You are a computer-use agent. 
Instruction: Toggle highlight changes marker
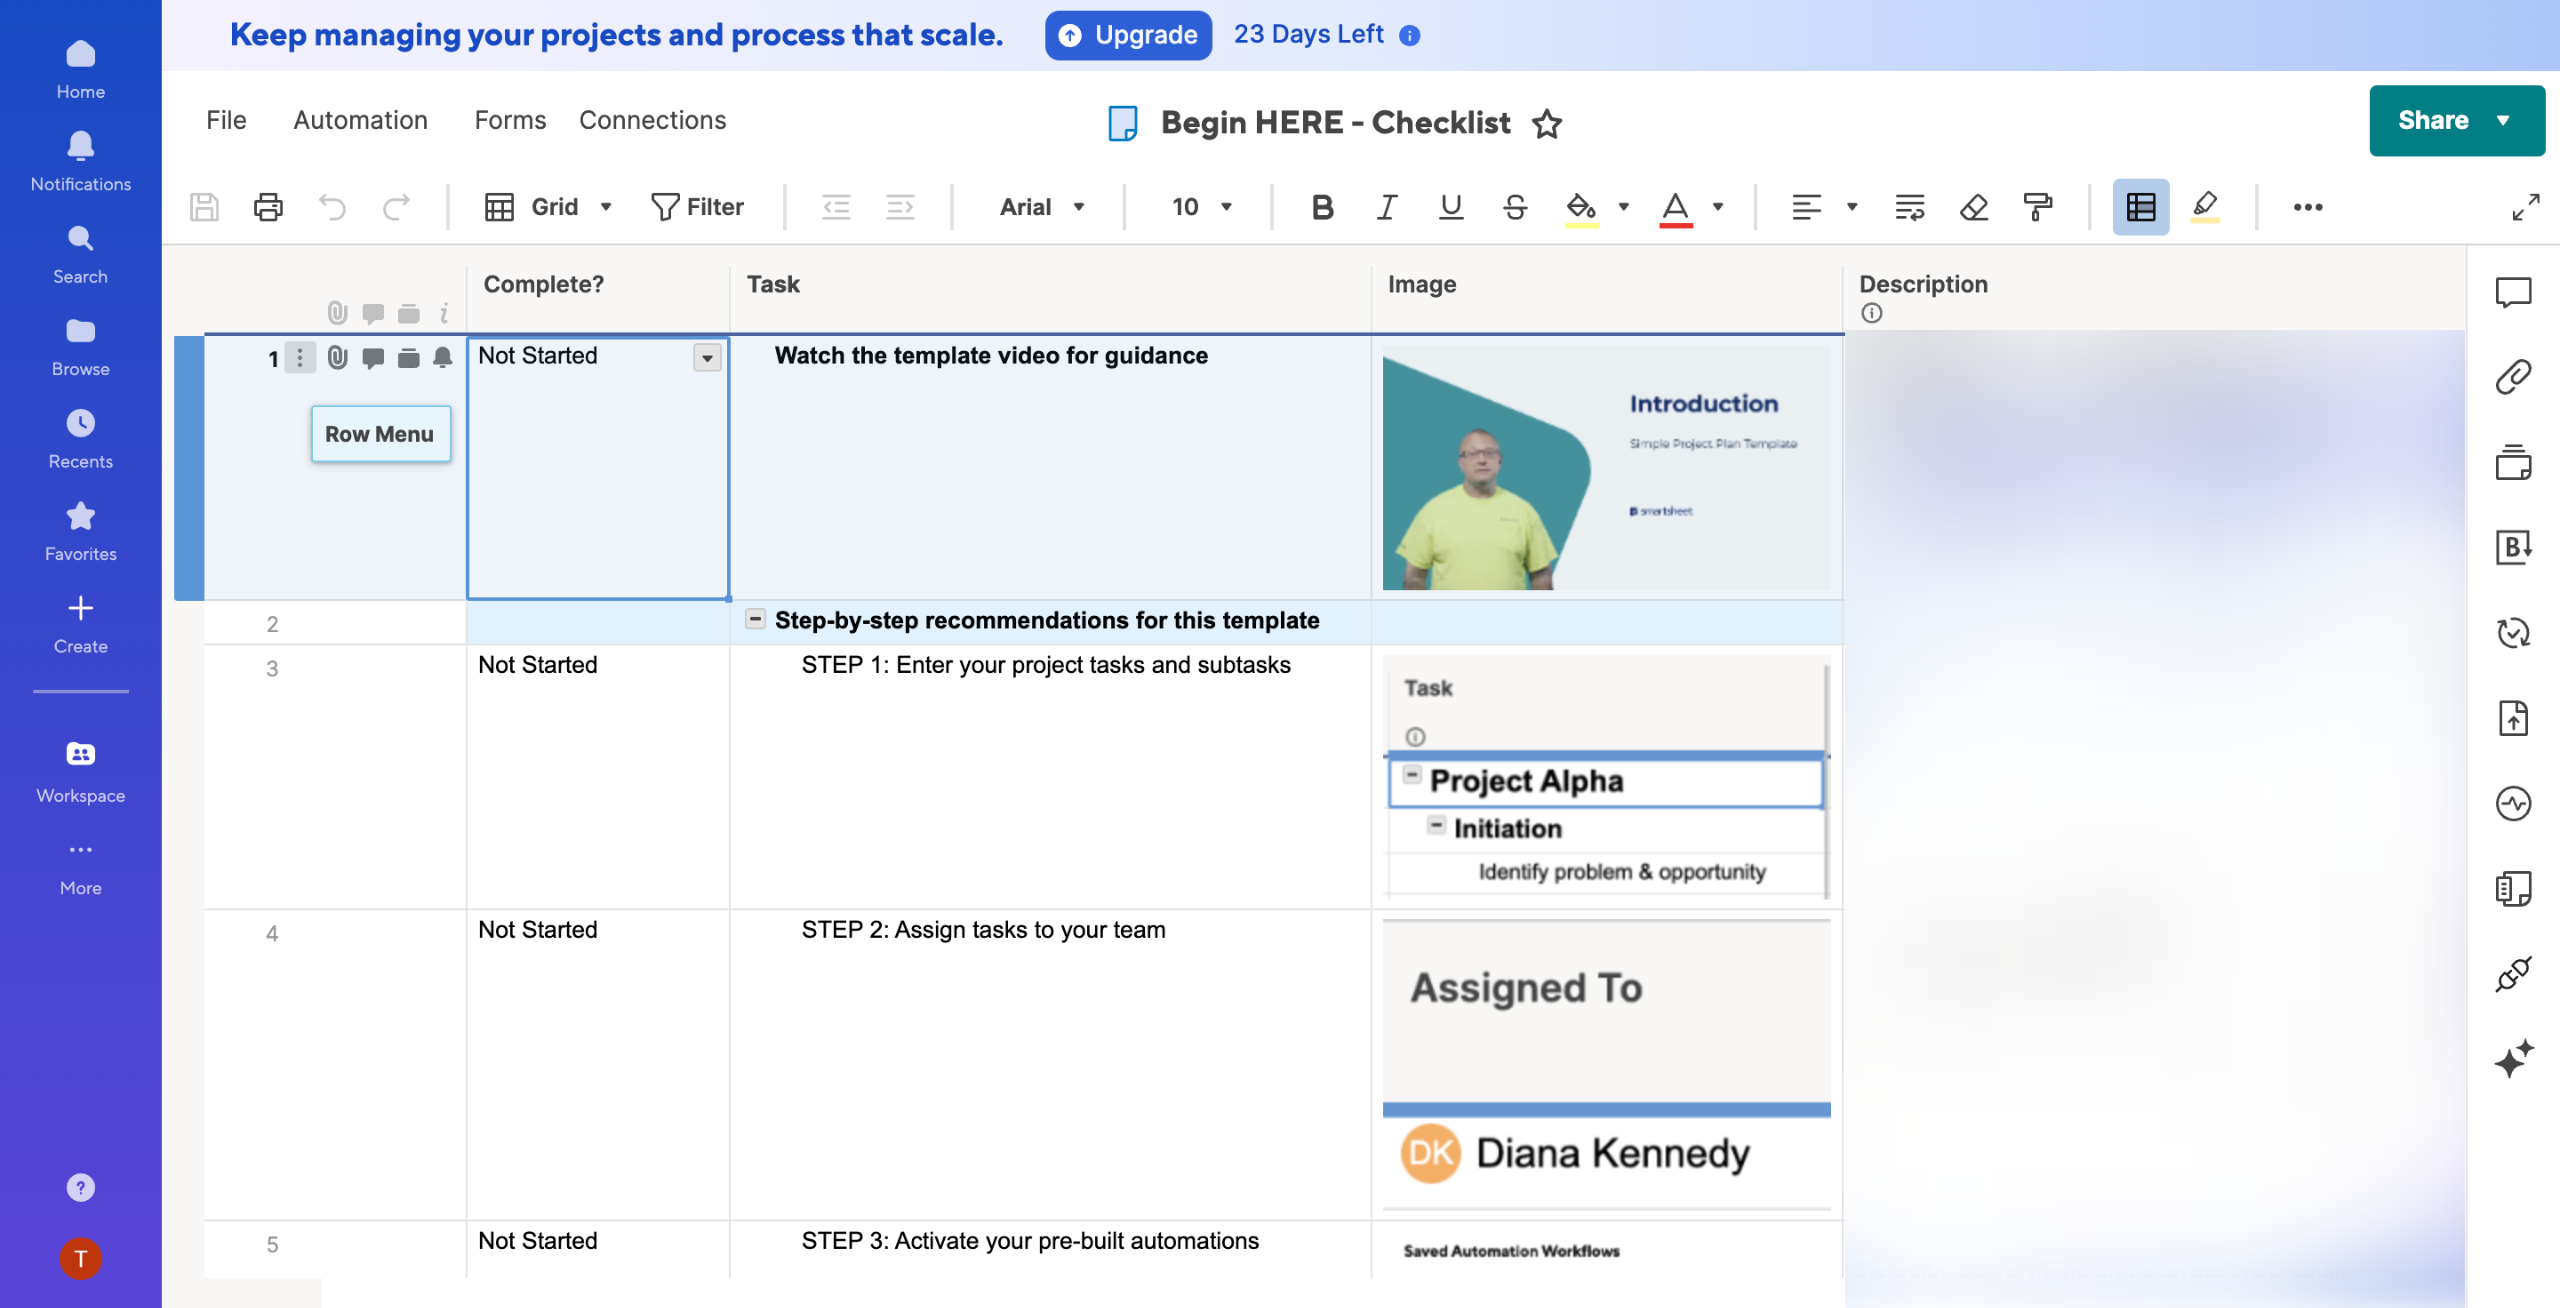click(2205, 207)
